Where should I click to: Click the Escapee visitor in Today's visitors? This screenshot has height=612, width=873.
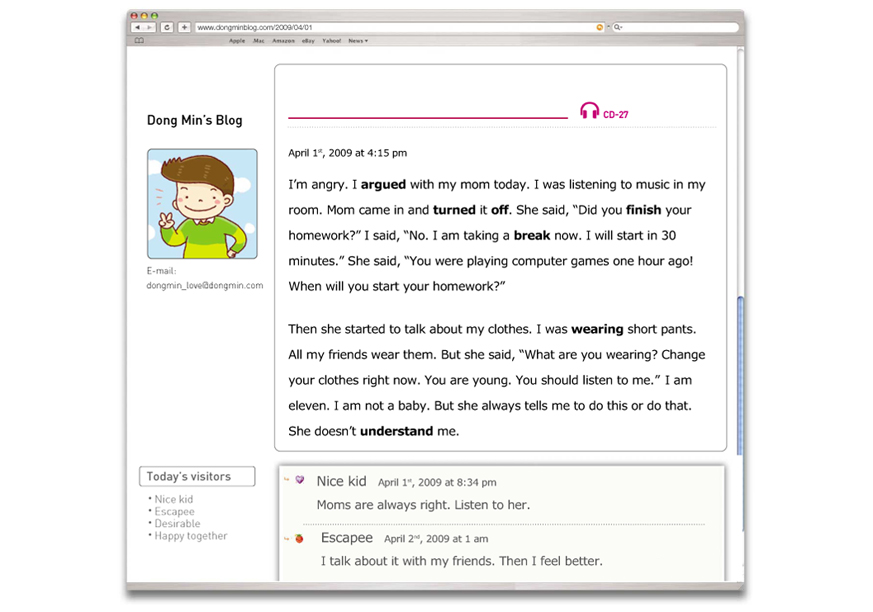pos(174,511)
